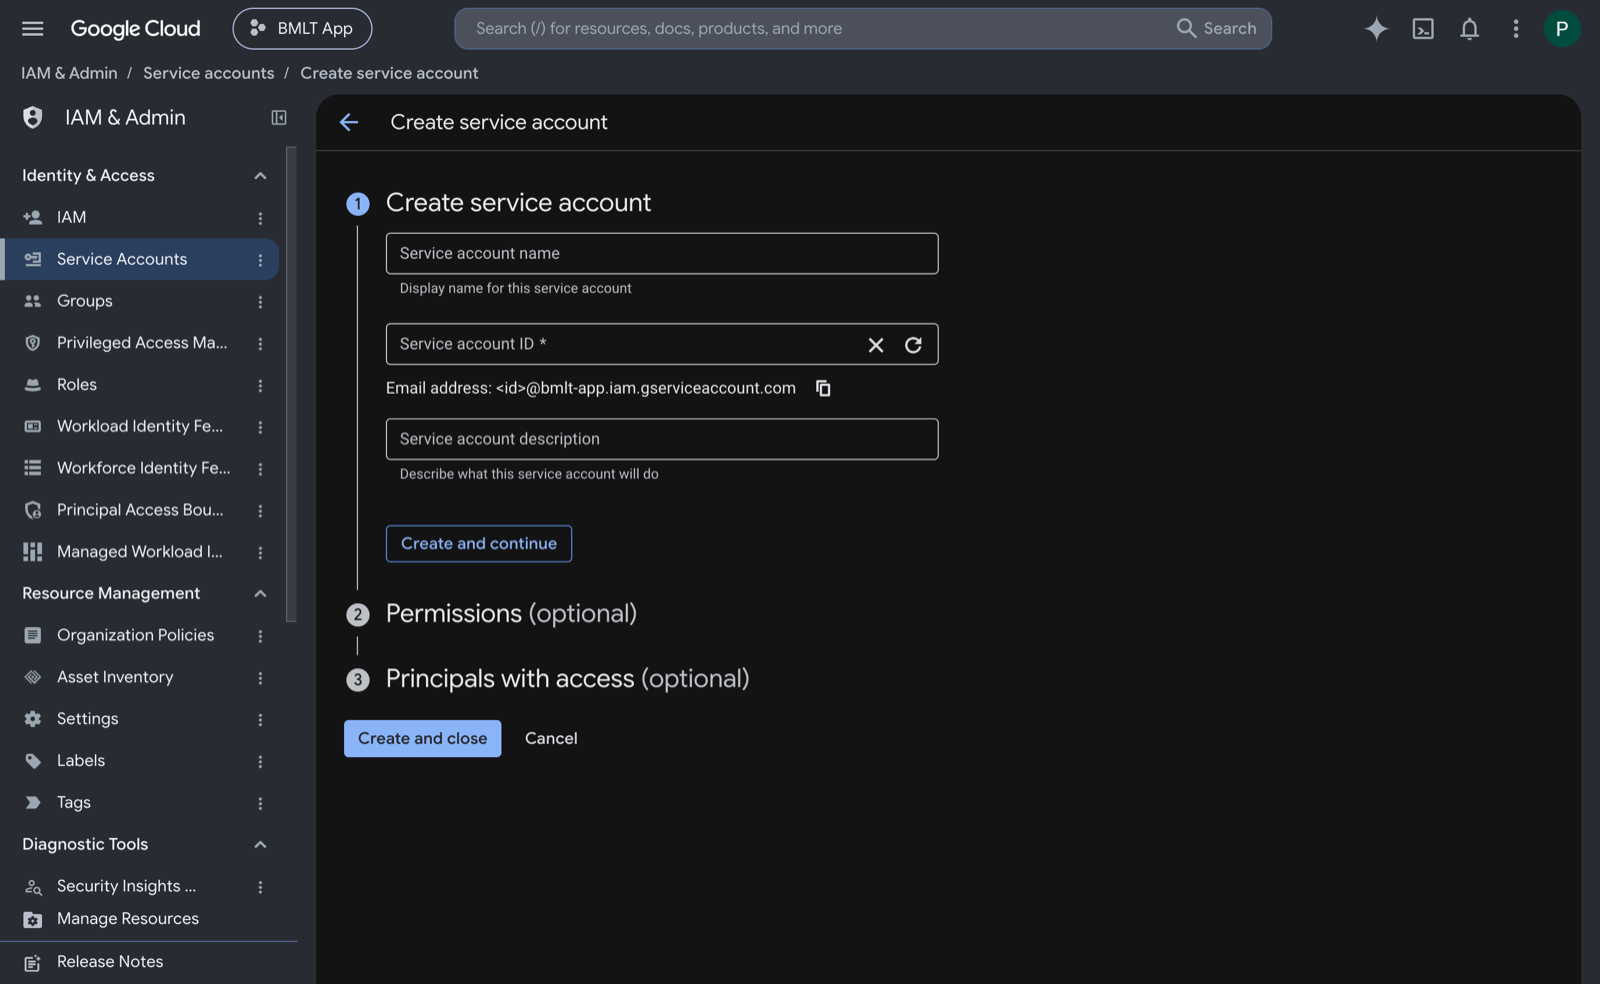Image resolution: width=1600 pixels, height=984 pixels.
Task: Go to IAM & Admin breadcrumb link
Action: click(69, 73)
